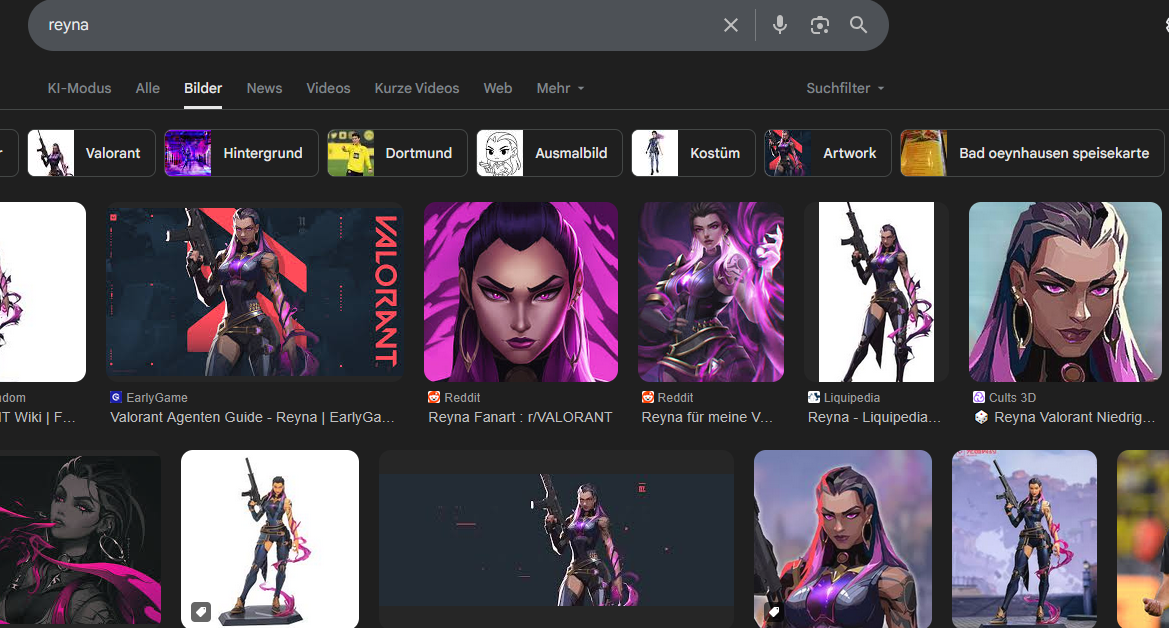Switch to the Videos tab
1169x628 pixels.
328,88
